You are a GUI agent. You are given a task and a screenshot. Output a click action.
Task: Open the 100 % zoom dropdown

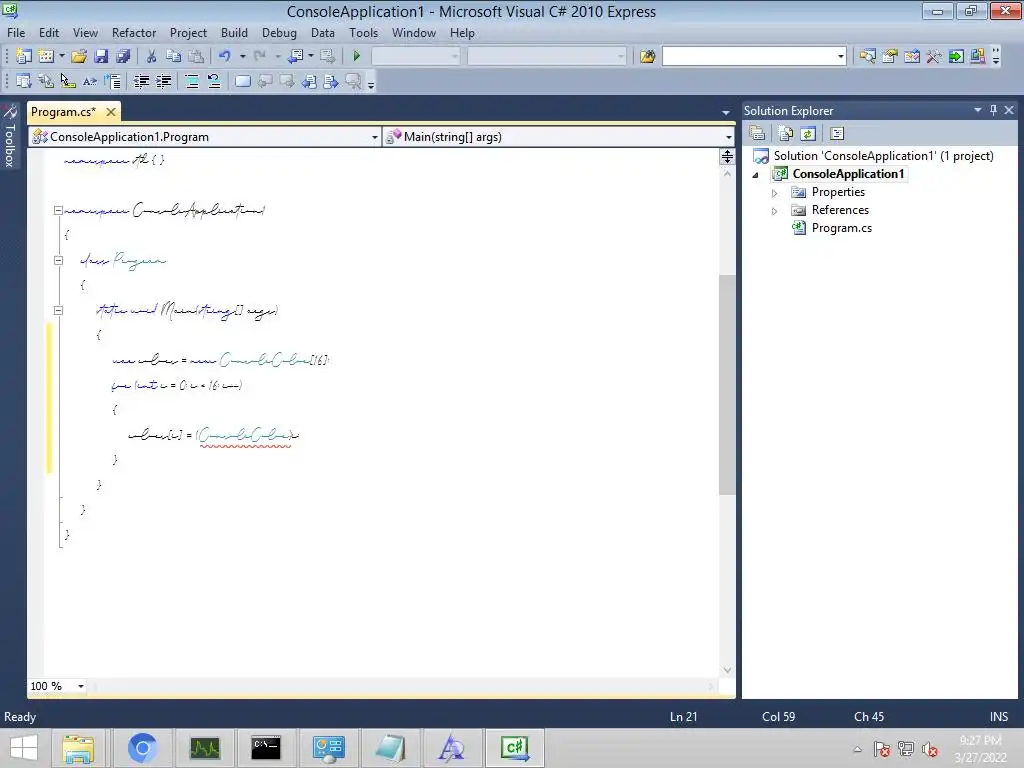(x=81, y=686)
